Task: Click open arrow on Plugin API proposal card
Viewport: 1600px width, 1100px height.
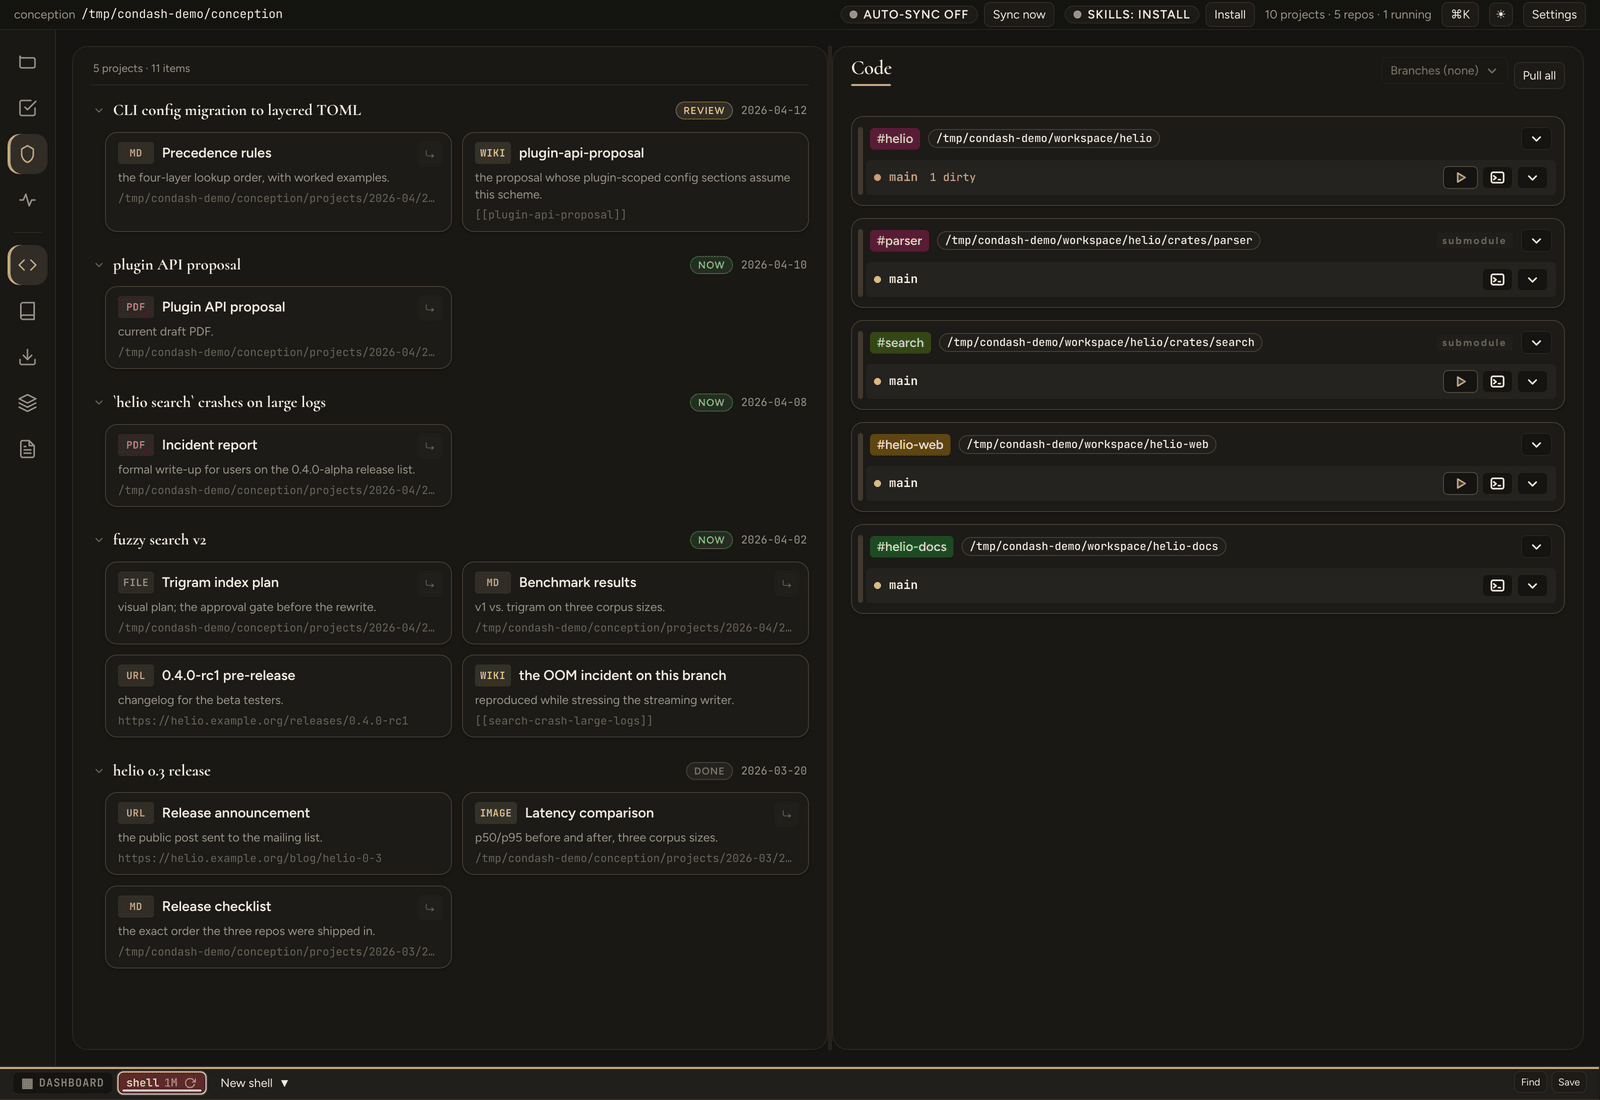Action: tap(429, 308)
